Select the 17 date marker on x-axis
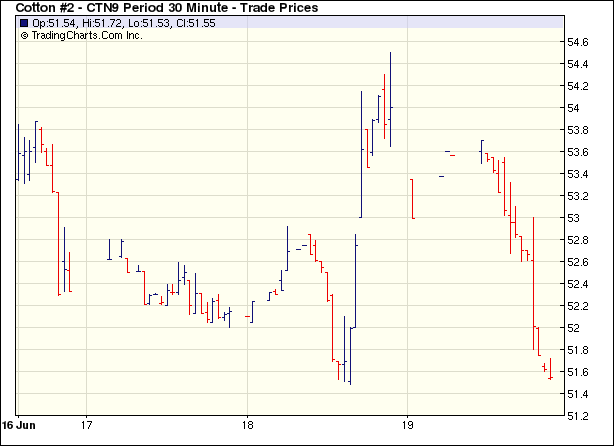614x446 pixels. 87,422
